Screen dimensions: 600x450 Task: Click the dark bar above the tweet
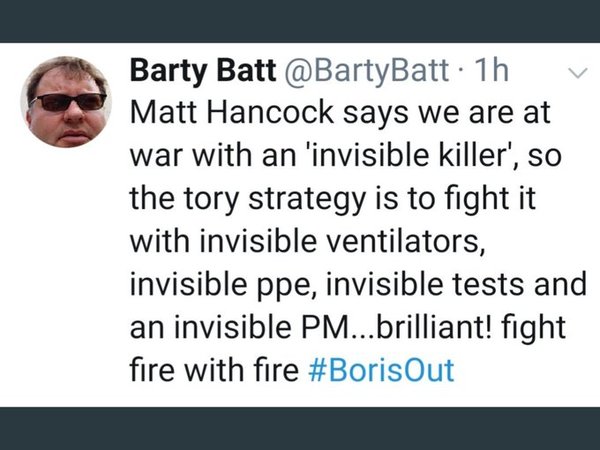[x=300, y=20]
